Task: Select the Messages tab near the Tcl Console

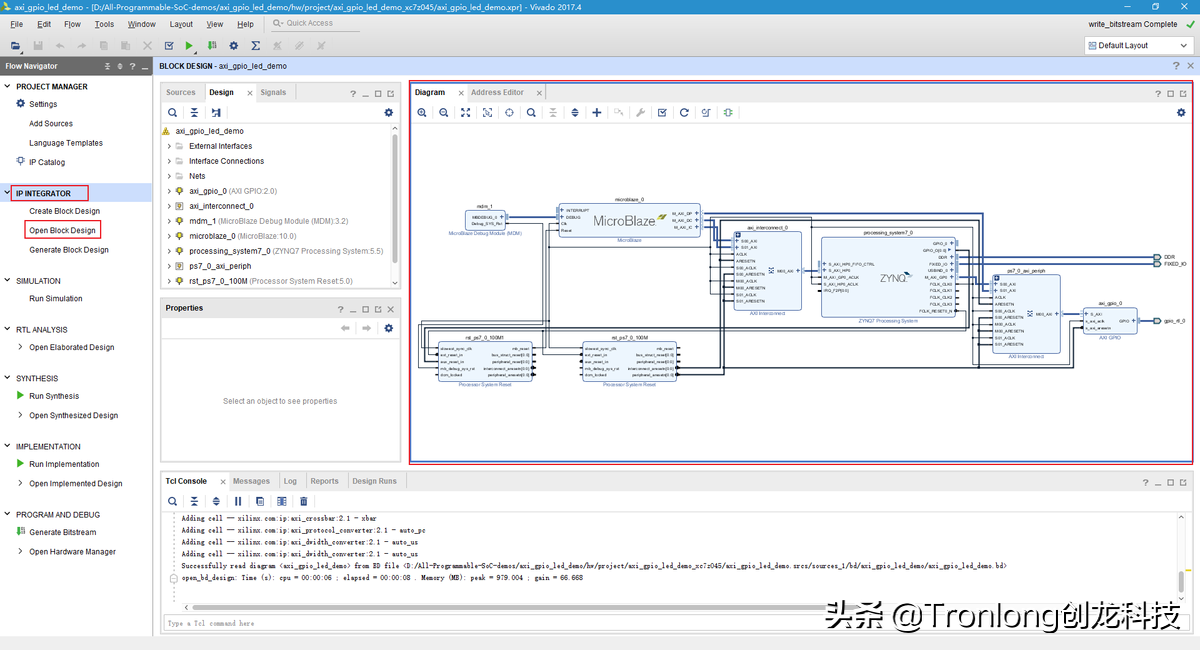Action: coord(251,480)
